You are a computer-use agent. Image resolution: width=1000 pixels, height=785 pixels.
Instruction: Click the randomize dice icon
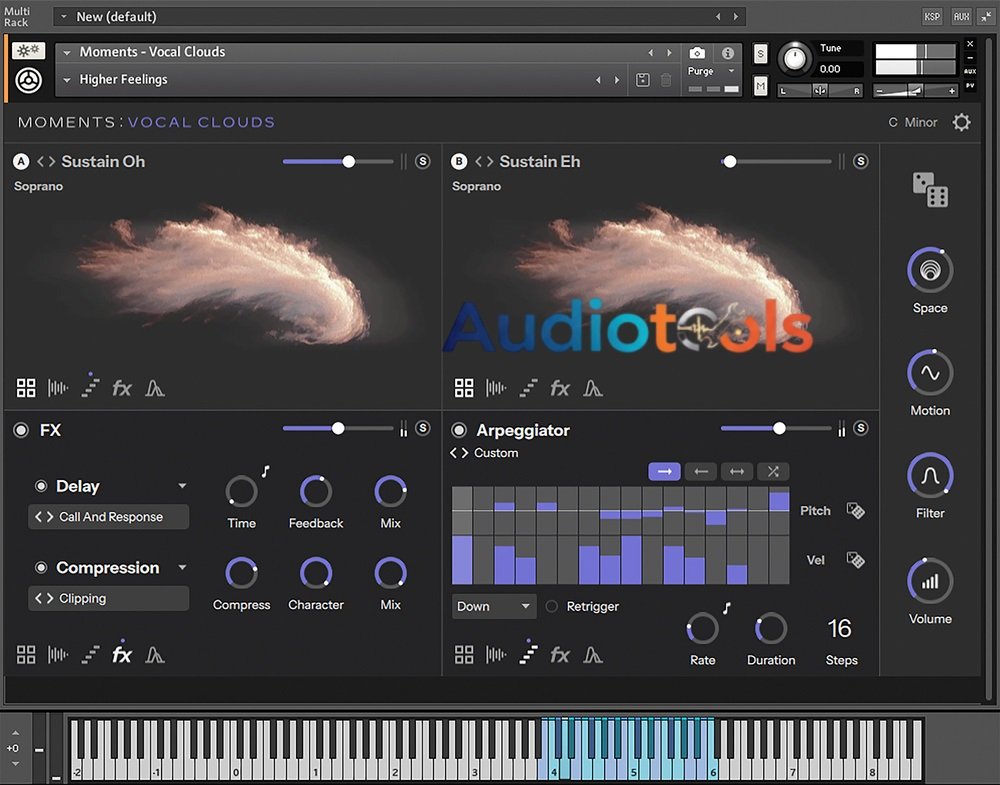tap(930, 189)
